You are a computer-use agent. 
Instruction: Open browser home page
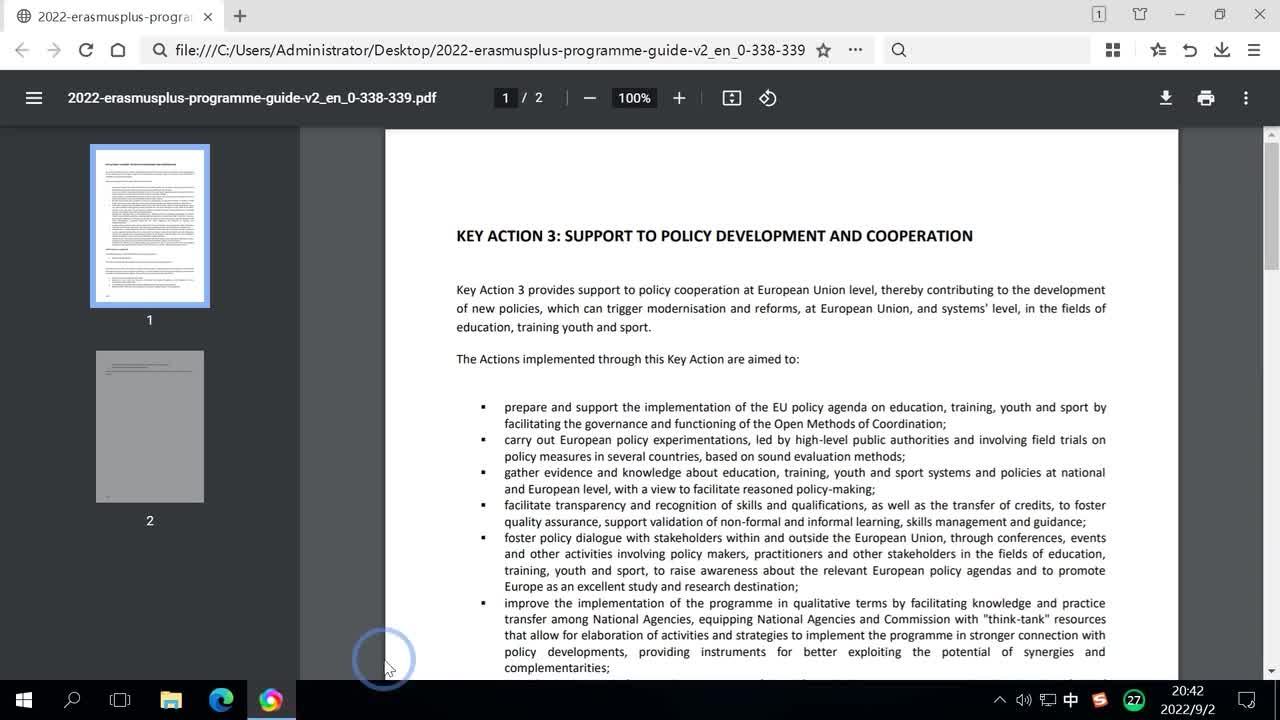pos(118,50)
